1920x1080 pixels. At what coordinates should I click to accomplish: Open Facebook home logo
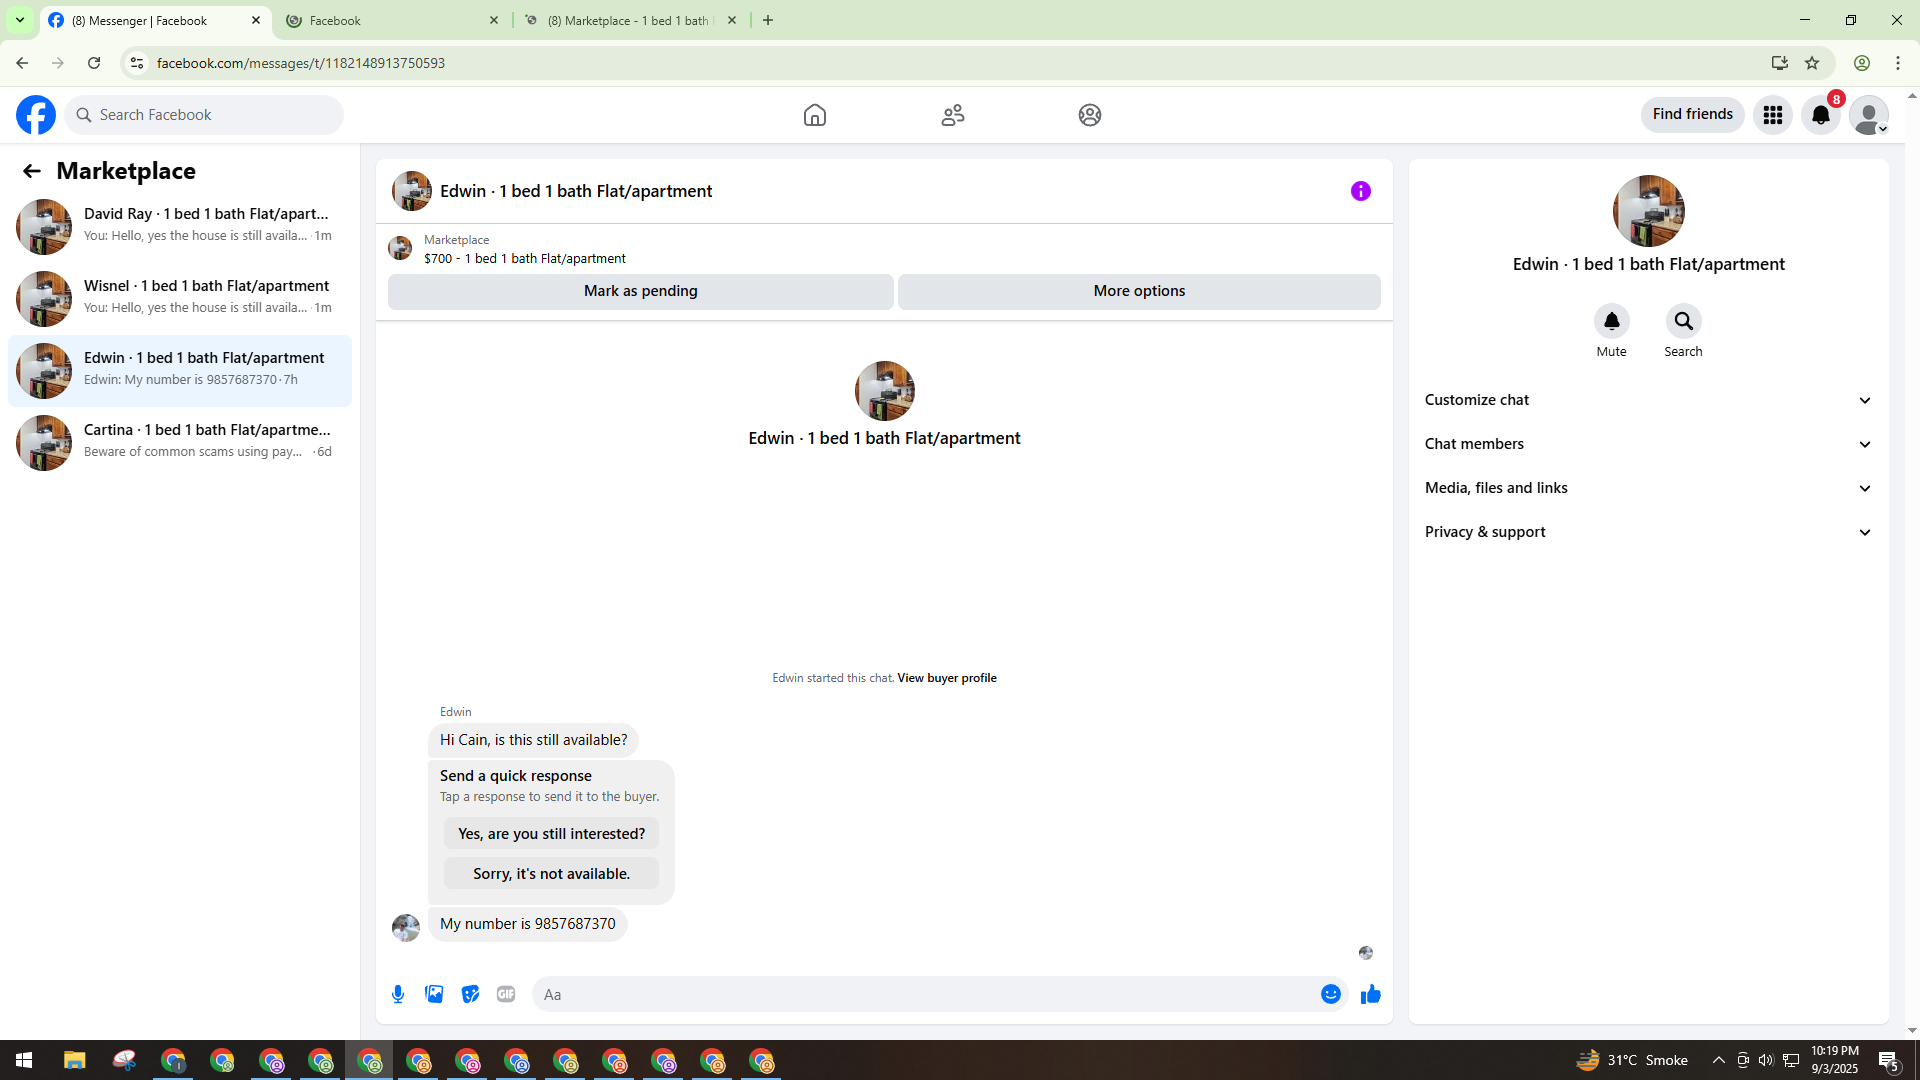[x=36, y=115]
